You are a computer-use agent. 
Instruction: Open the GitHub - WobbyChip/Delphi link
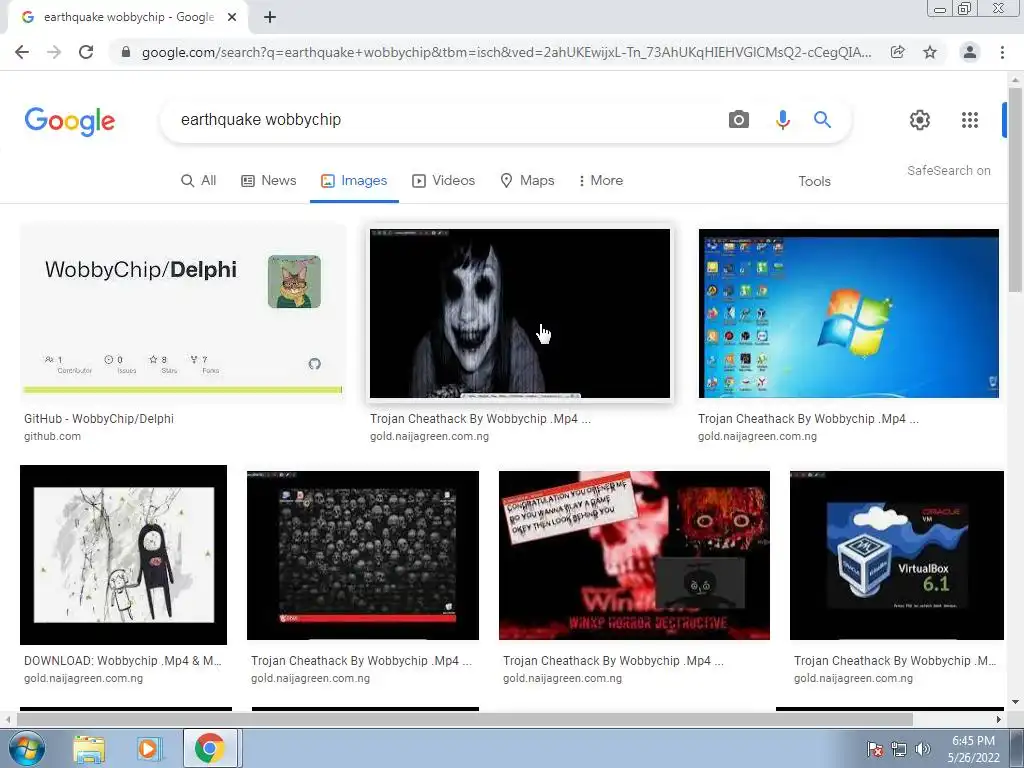99,419
